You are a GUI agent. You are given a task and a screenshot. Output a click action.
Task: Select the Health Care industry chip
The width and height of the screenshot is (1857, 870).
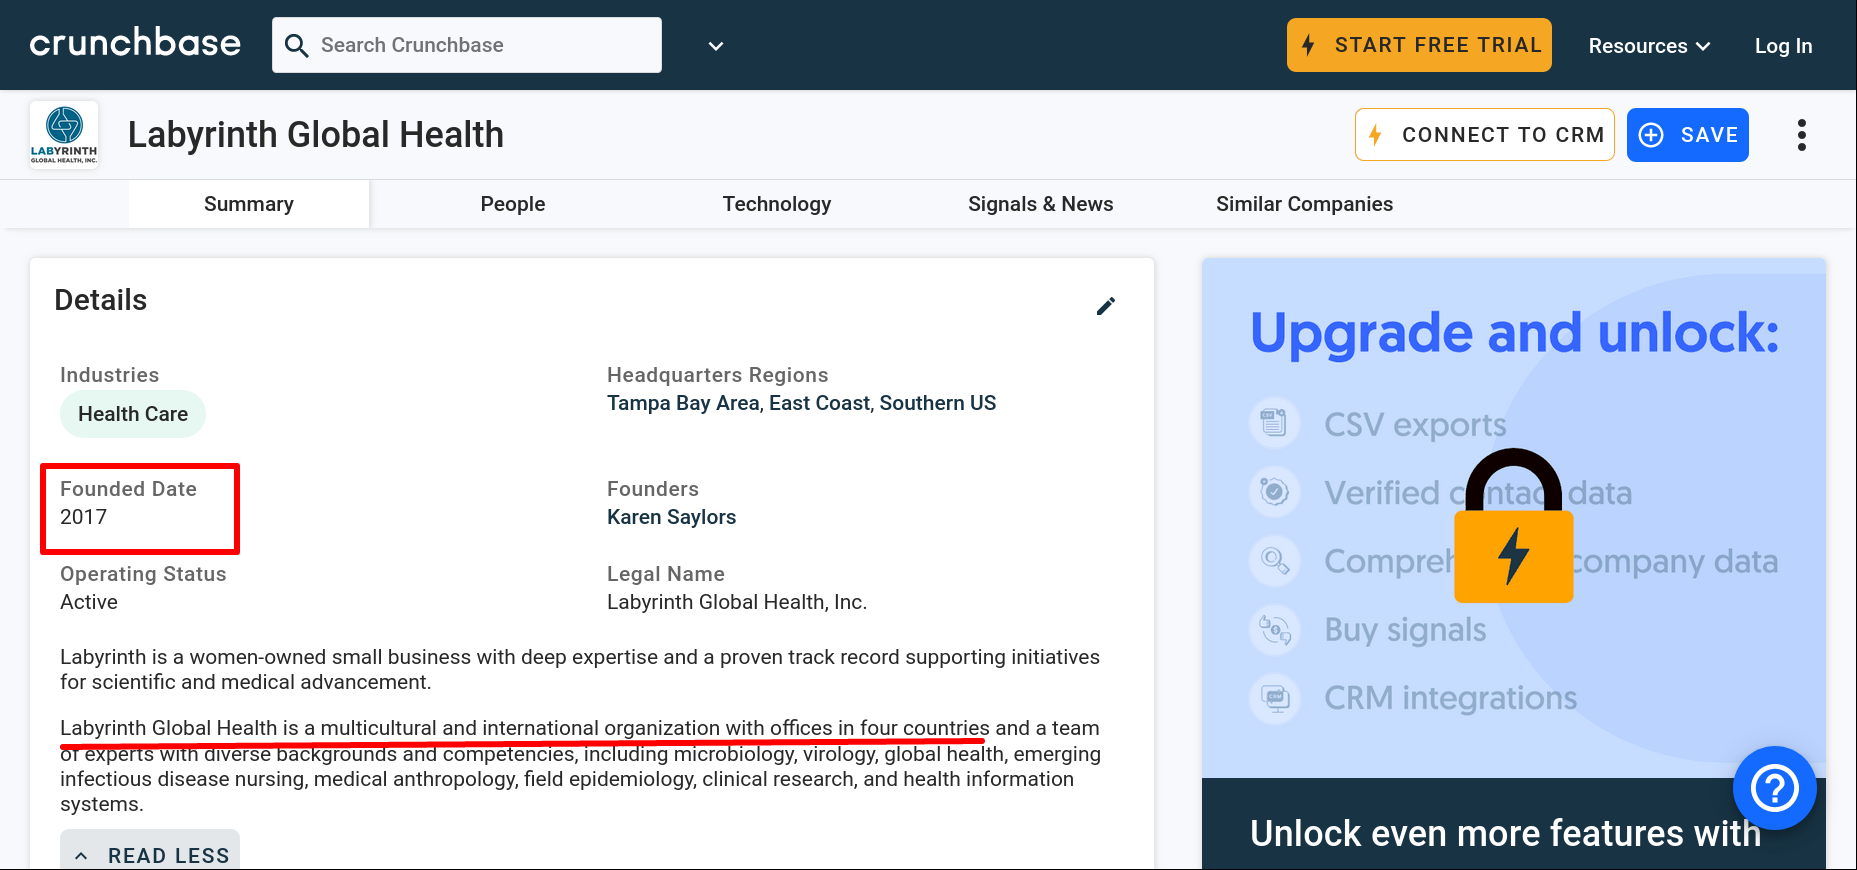[x=133, y=414]
